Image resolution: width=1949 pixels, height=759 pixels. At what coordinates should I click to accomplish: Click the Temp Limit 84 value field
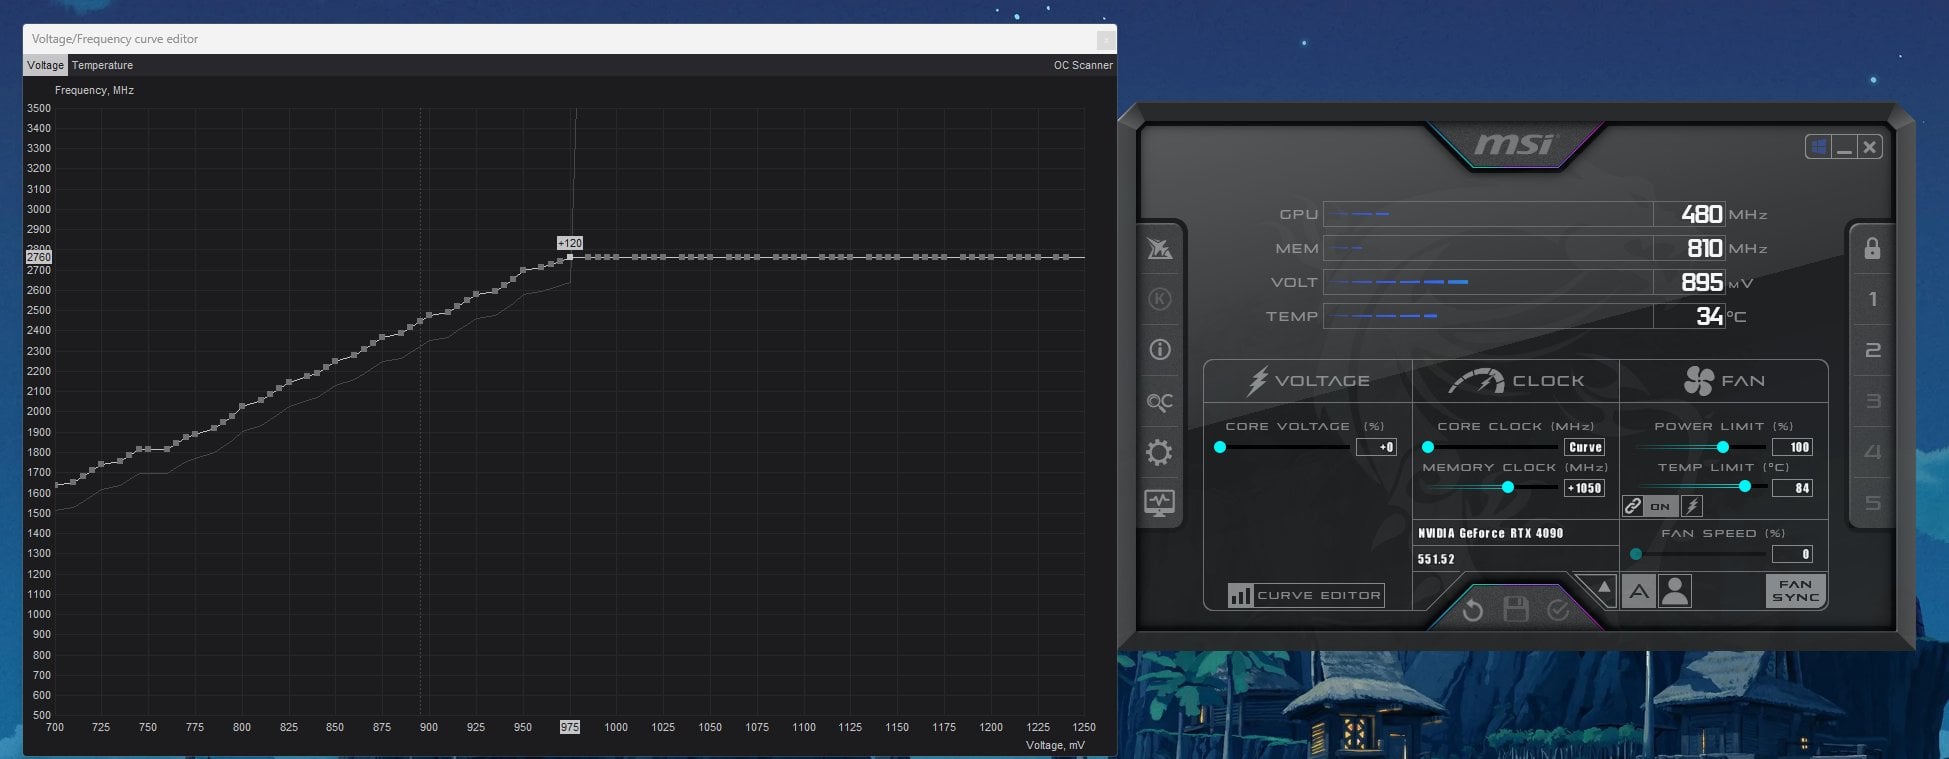click(x=1793, y=488)
